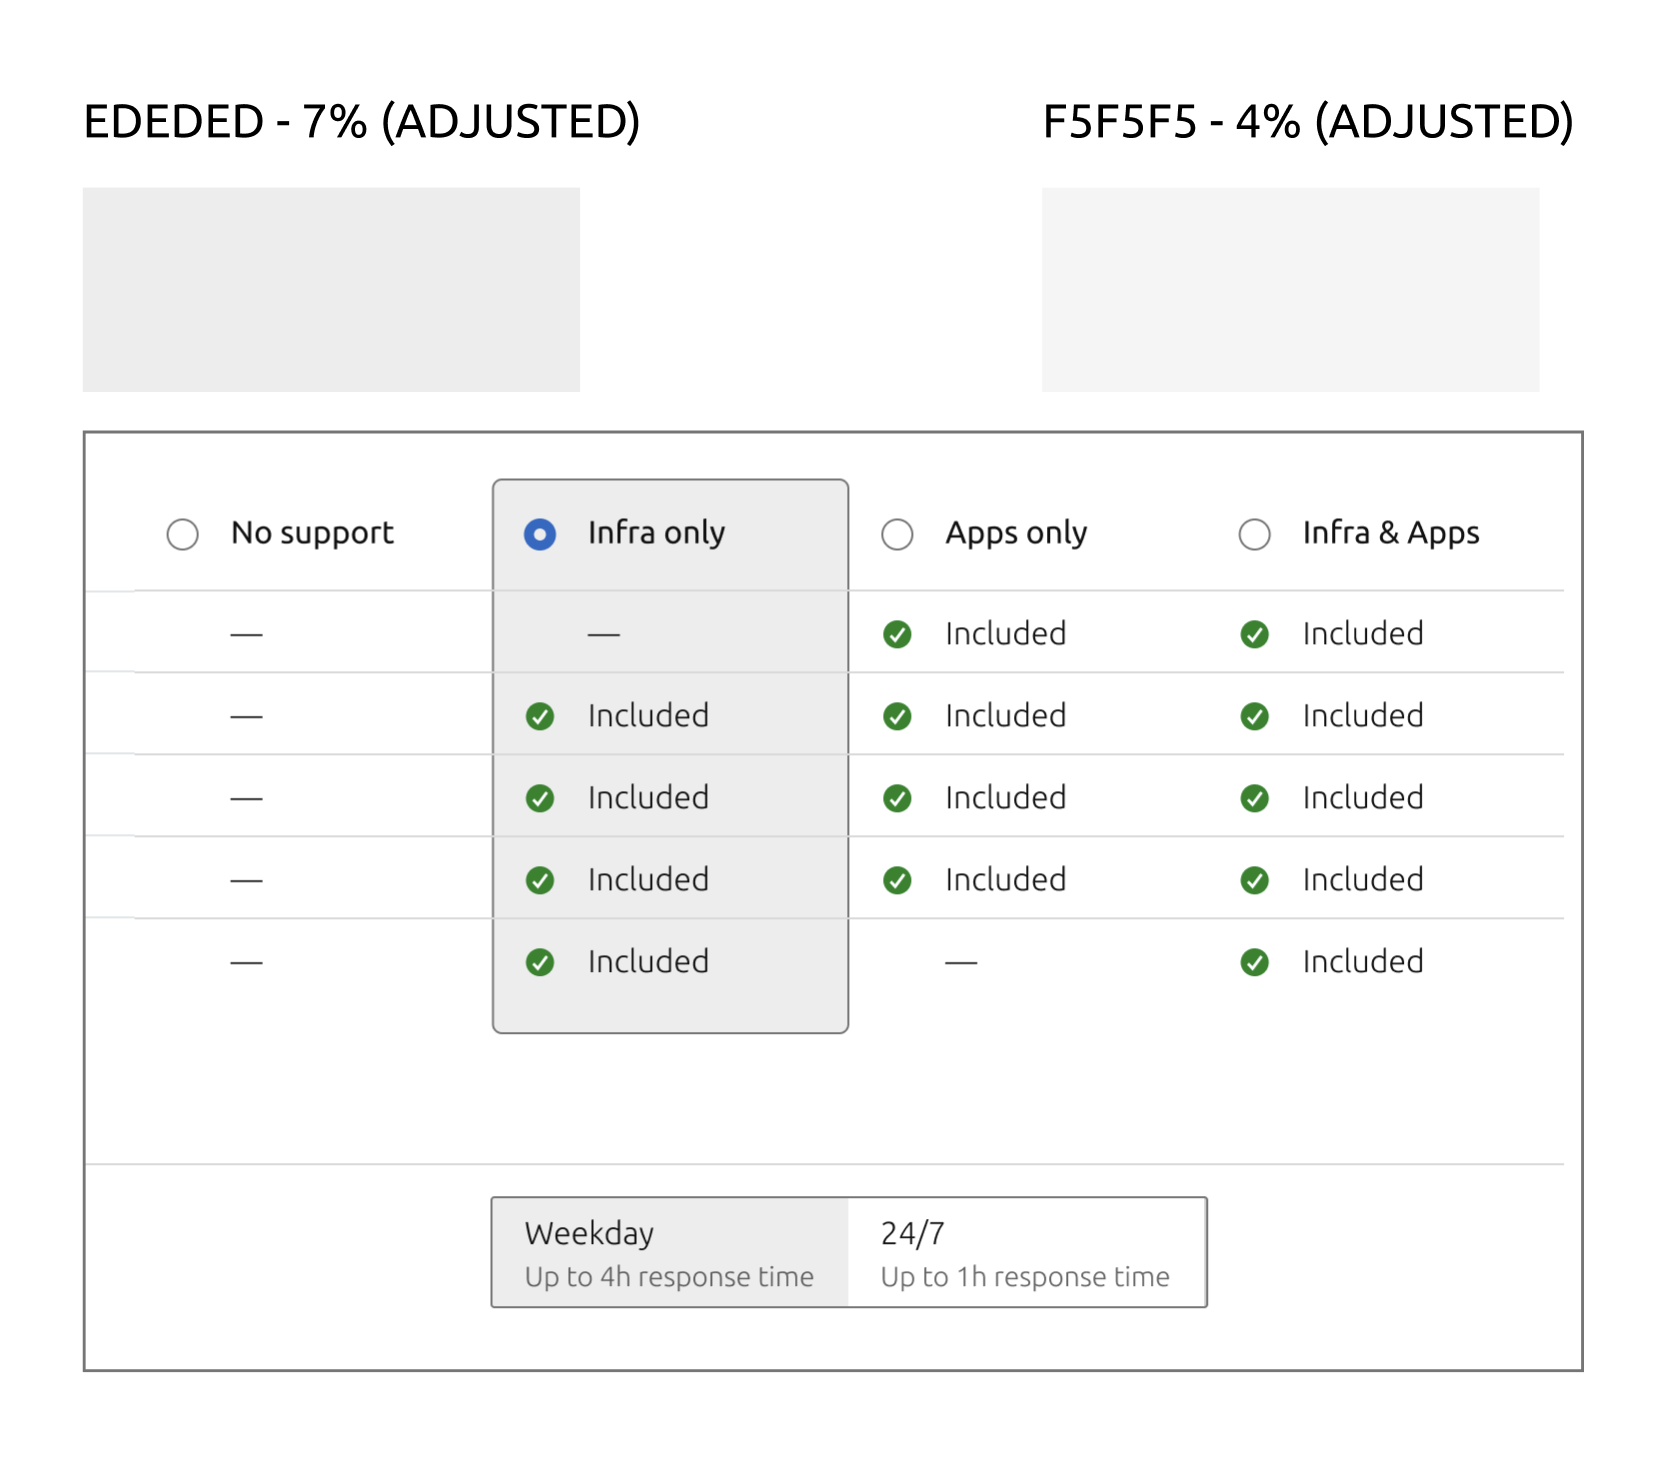Click the dash in the Infra only column
The width and height of the screenshot is (1670, 1478).
pyautogui.click(x=603, y=635)
